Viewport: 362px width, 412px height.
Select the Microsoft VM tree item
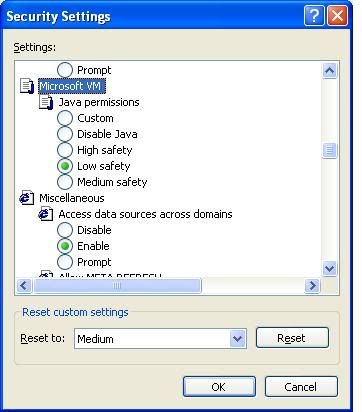[72, 86]
